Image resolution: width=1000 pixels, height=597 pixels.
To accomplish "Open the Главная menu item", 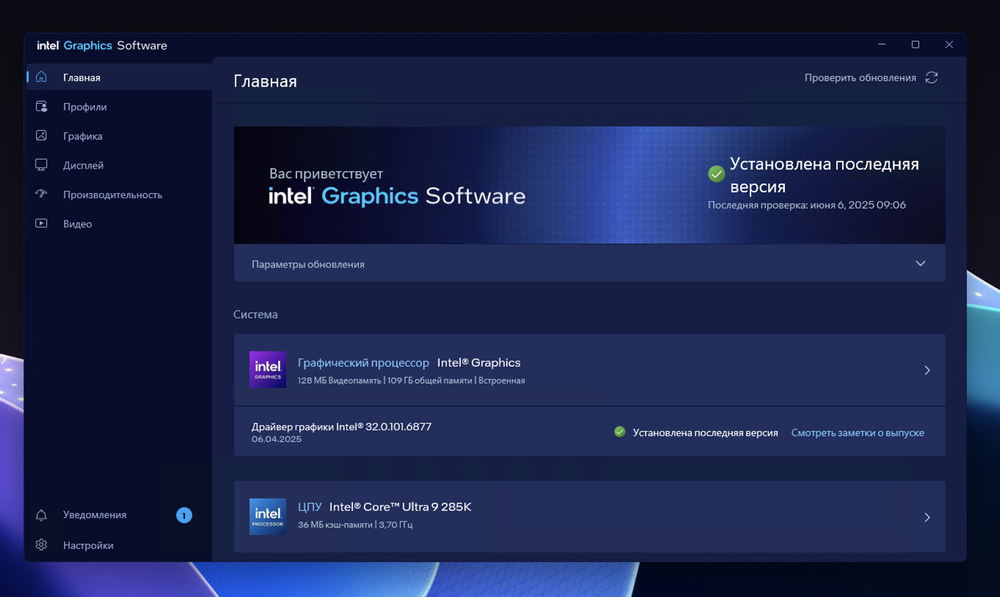I will click(x=119, y=77).
